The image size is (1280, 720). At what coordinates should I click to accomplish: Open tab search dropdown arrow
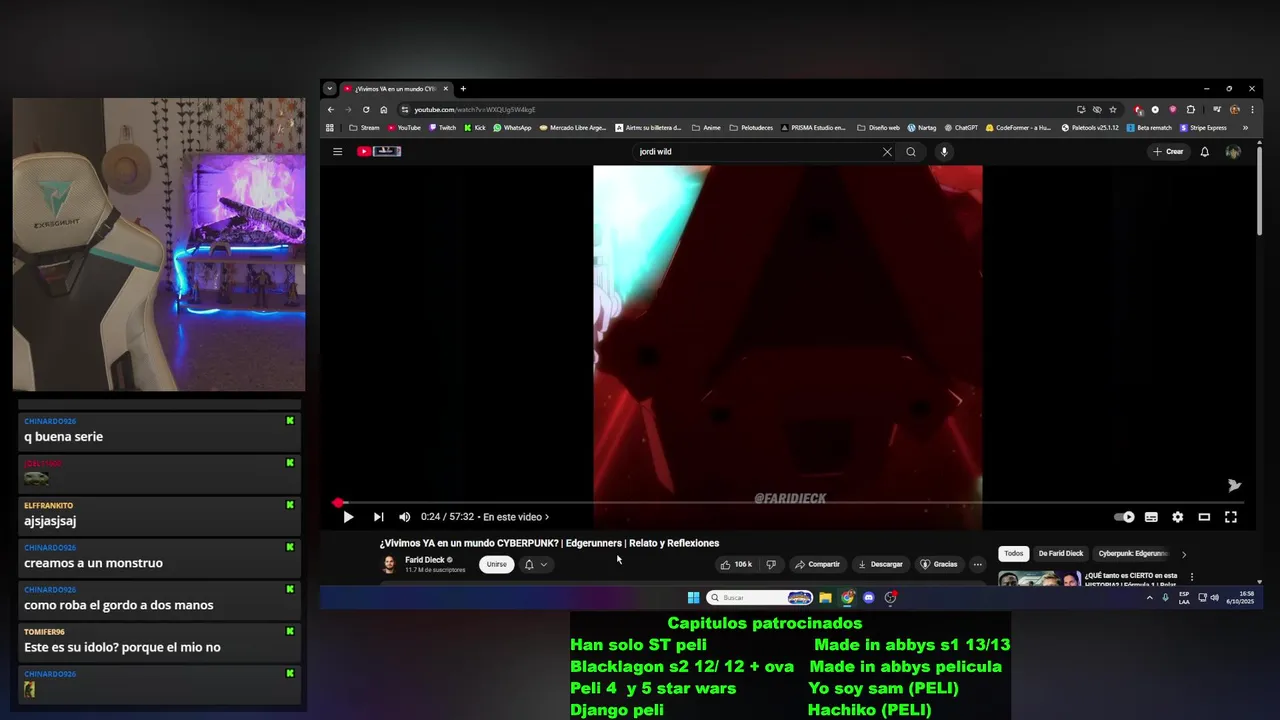329,89
